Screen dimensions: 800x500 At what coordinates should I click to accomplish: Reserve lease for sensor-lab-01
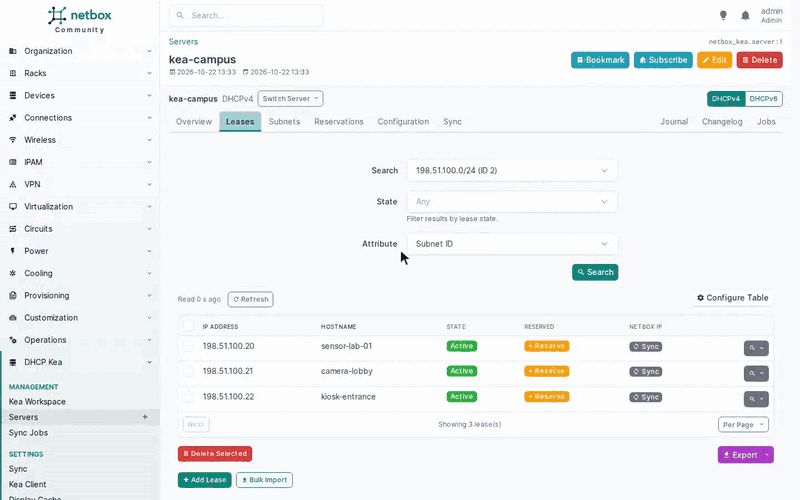click(546, 346)
